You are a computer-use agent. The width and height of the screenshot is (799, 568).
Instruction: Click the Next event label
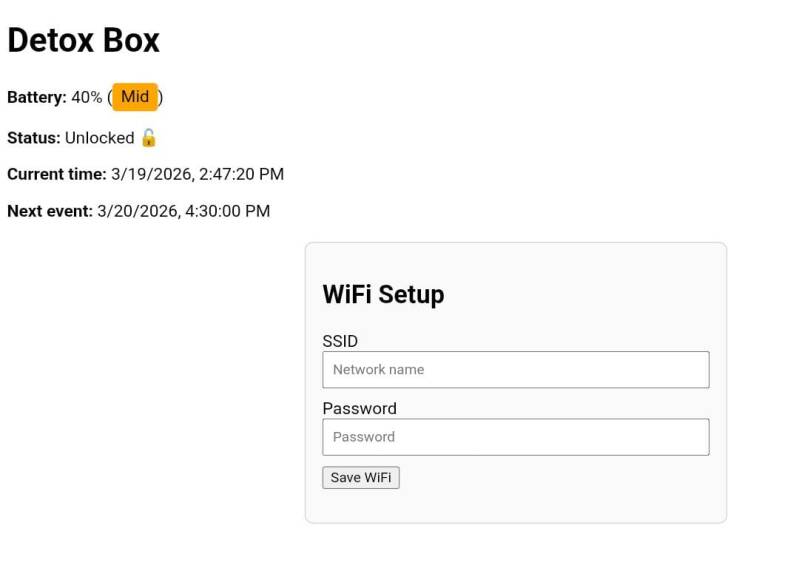coord(50,211)
